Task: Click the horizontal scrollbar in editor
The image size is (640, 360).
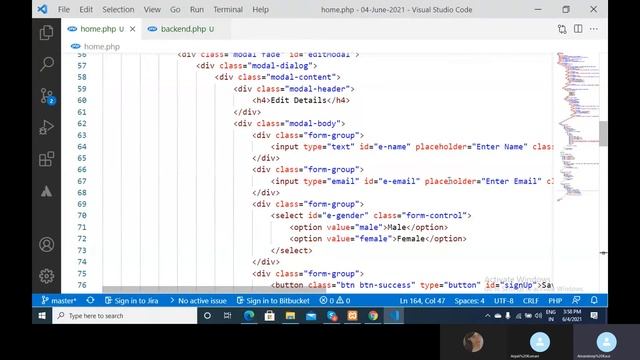Action: [214, 289]
